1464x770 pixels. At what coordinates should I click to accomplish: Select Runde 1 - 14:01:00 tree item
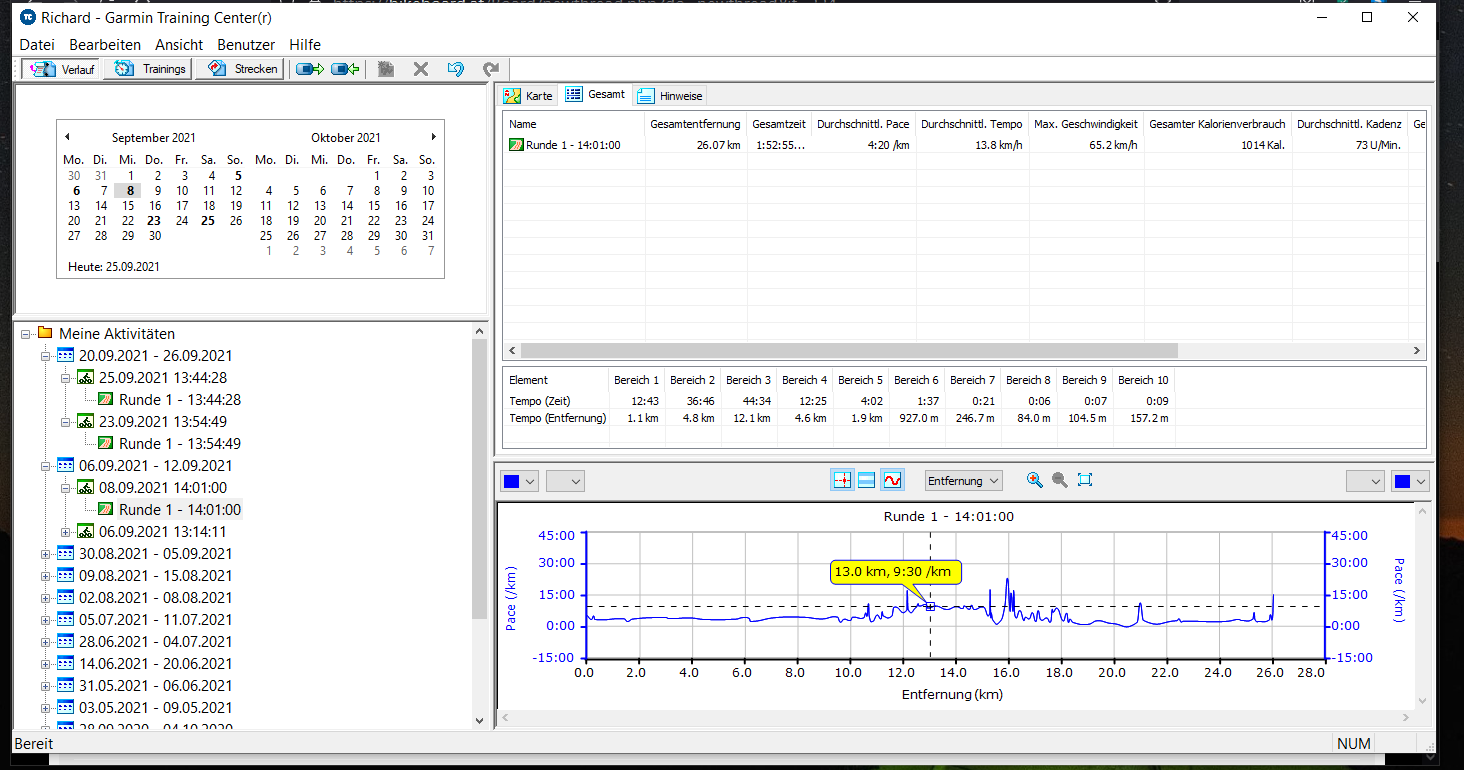tap(180, 510)
